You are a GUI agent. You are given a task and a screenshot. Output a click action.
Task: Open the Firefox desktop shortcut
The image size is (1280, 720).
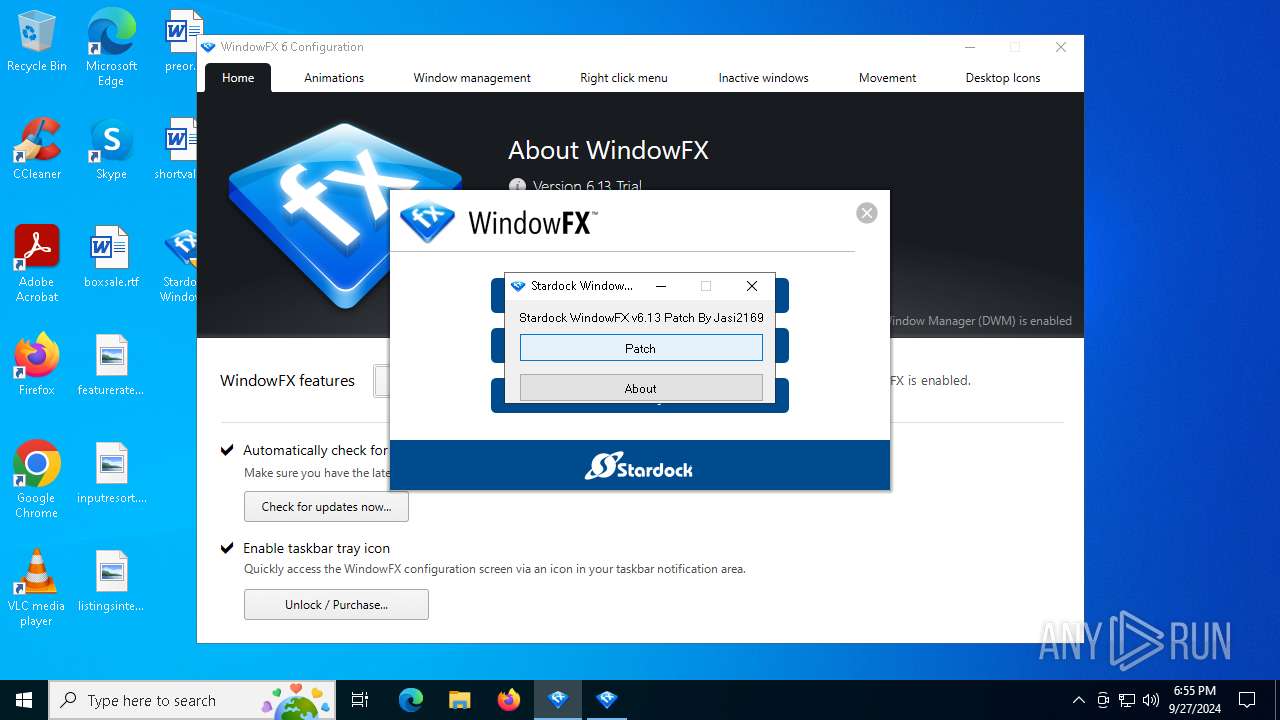37,365
